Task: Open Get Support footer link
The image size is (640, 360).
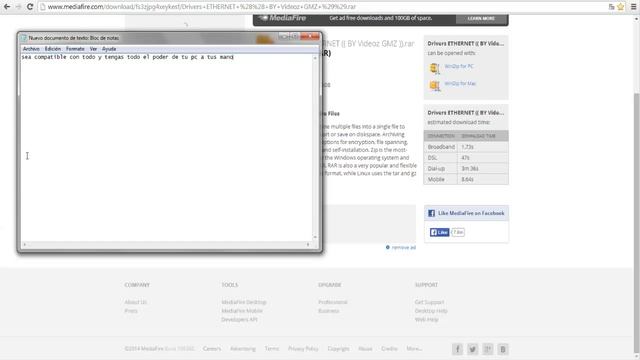Action: (429, 302)
